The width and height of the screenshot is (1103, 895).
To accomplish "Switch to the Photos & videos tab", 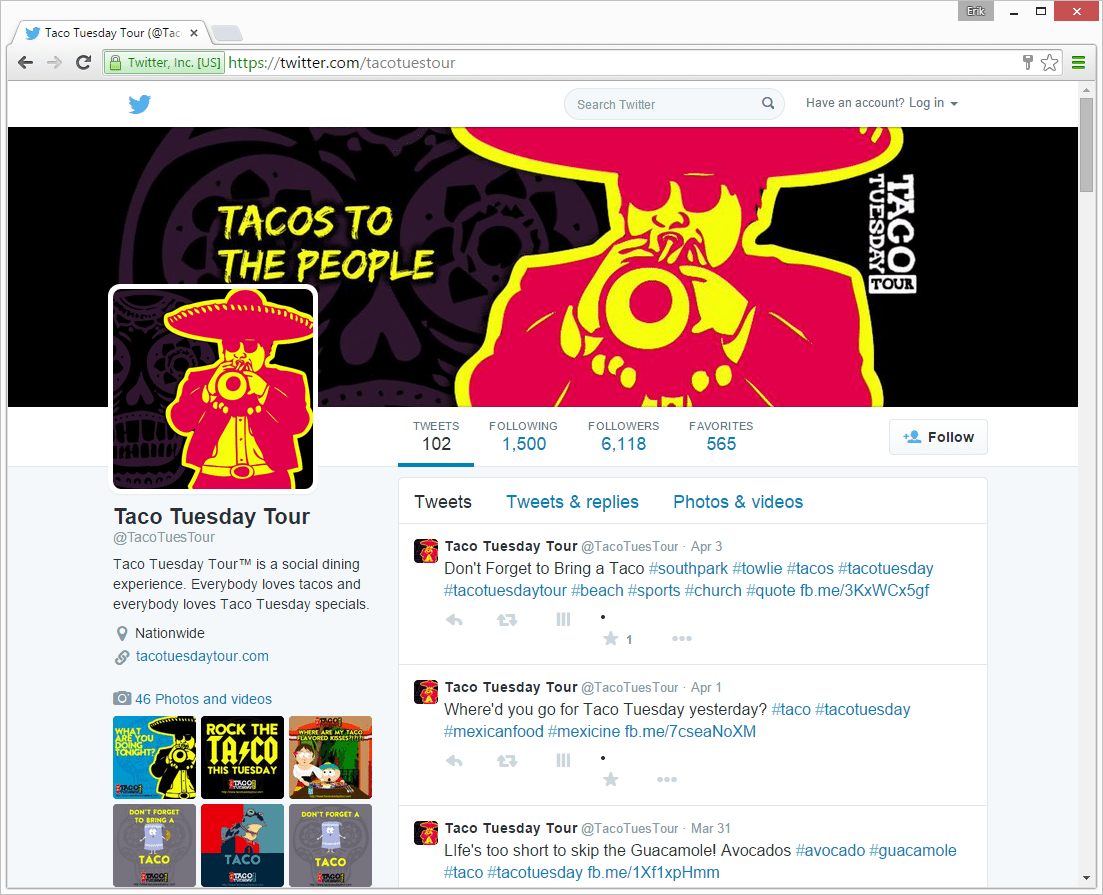I will click(738, 502).
